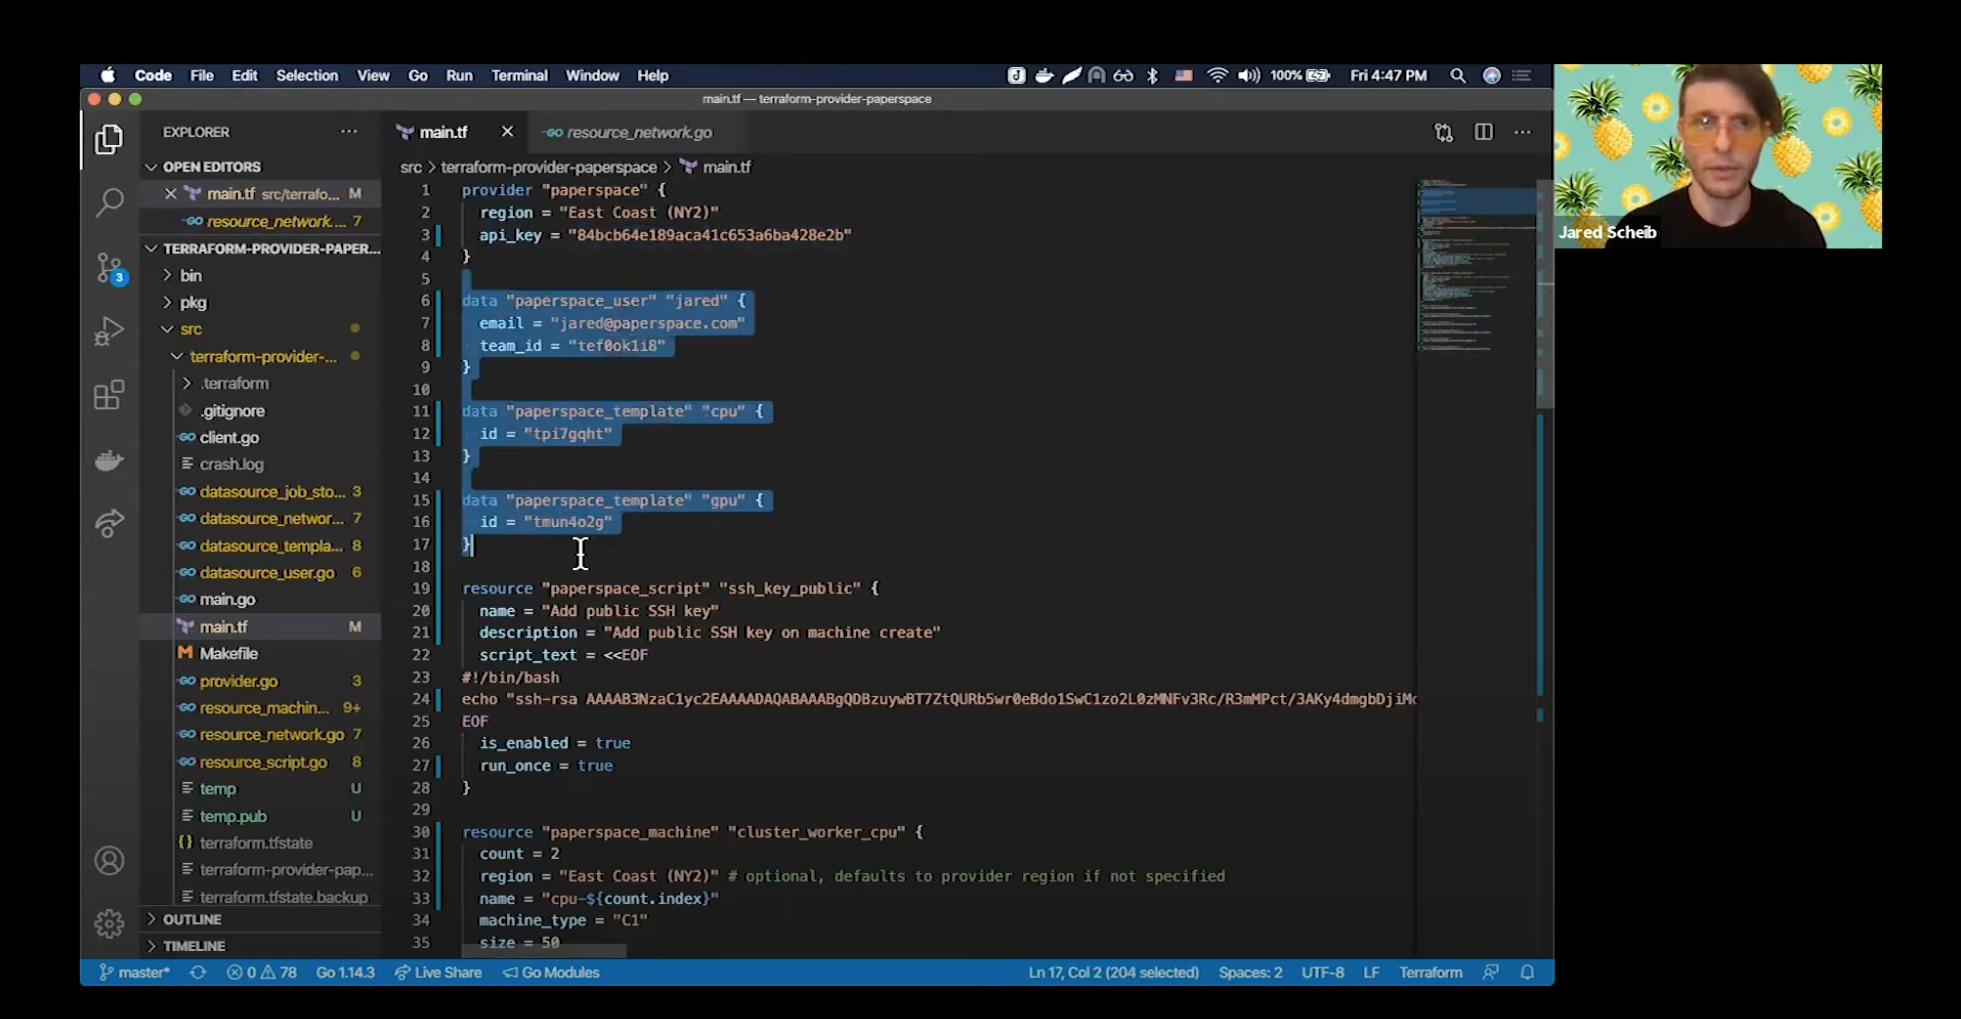This screenshot has height=1019, width=1961.
Task: Open the Live Share icon in the activity bar
Action: [x=109, y=522]
